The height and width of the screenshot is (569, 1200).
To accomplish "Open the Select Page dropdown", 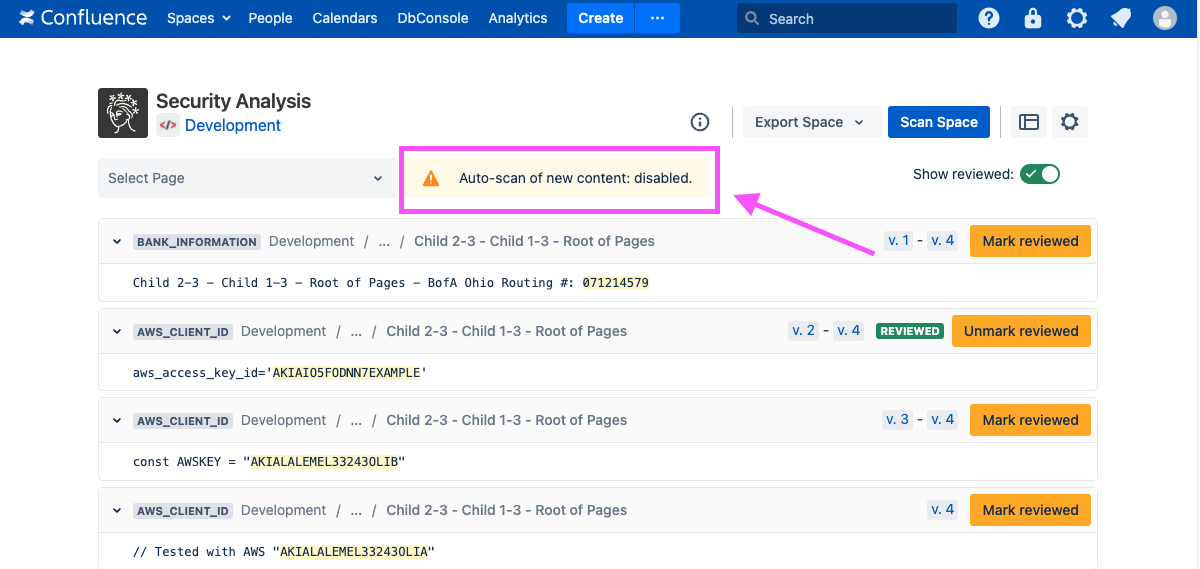I will (x=245, y=178).
